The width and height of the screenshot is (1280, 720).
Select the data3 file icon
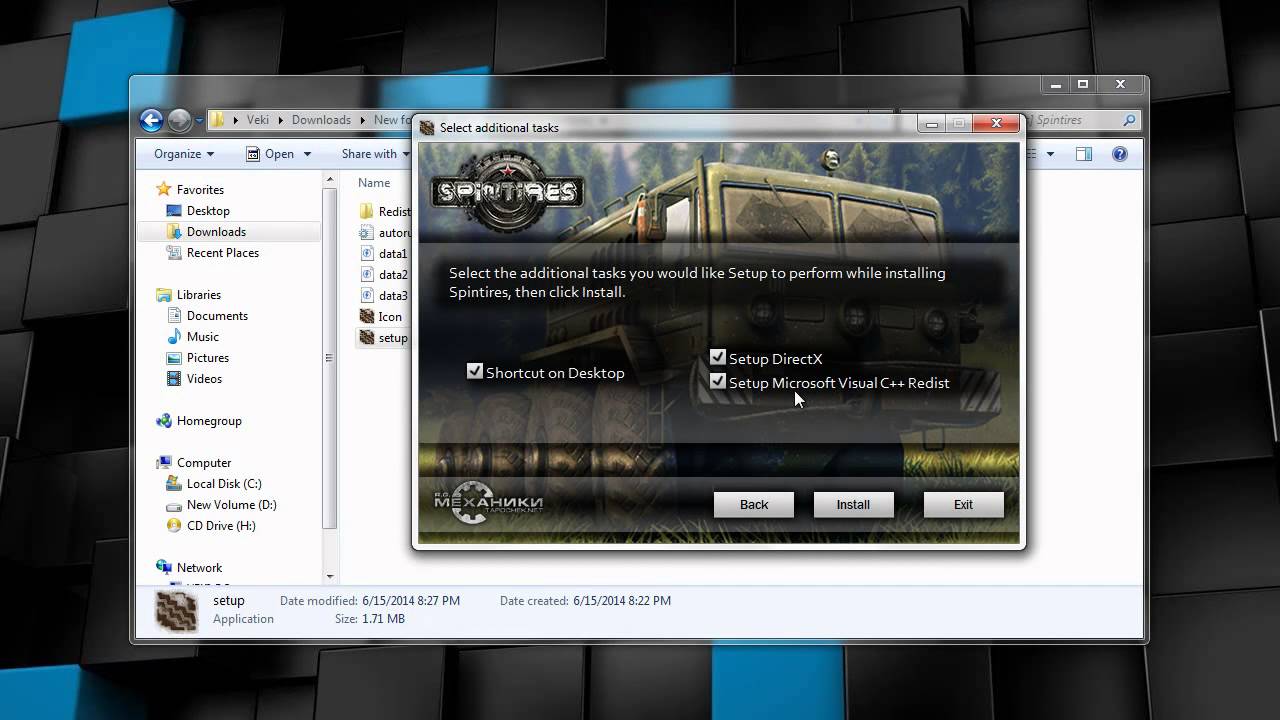[x=367, y=296]
